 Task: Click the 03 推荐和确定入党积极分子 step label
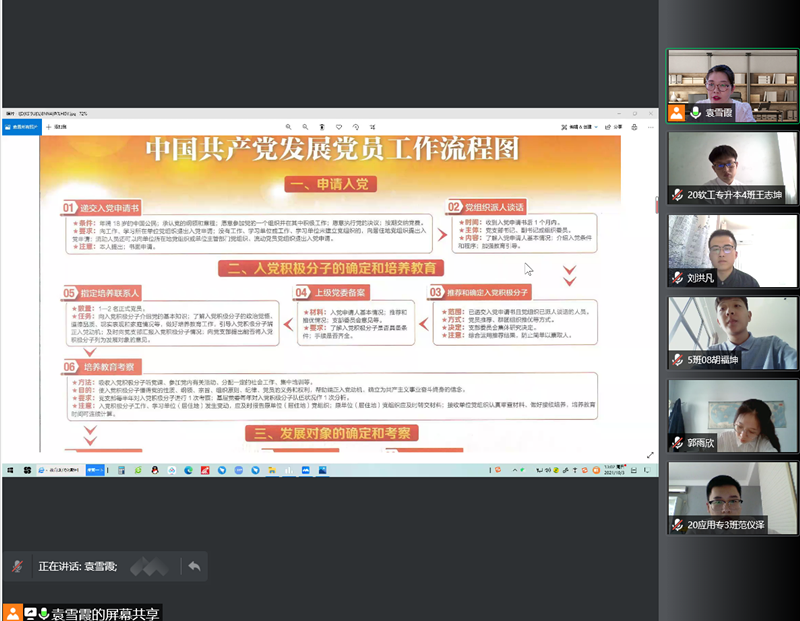[480, 292]
